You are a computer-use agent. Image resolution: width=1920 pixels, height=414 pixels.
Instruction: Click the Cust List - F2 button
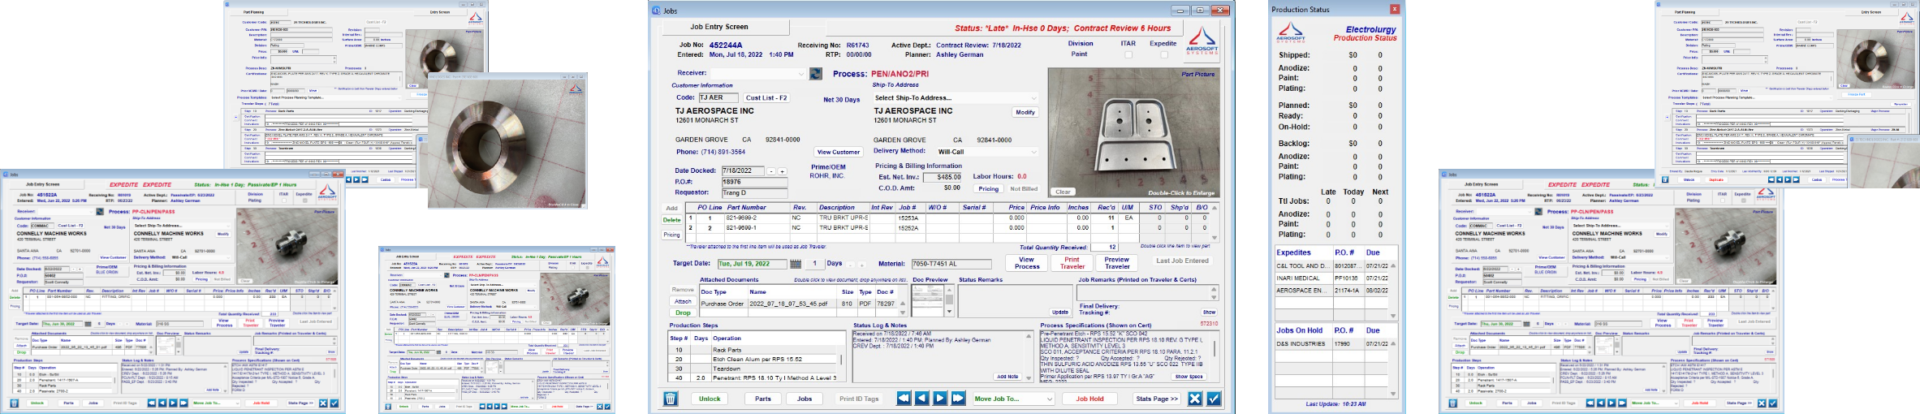tap(767, 98)
